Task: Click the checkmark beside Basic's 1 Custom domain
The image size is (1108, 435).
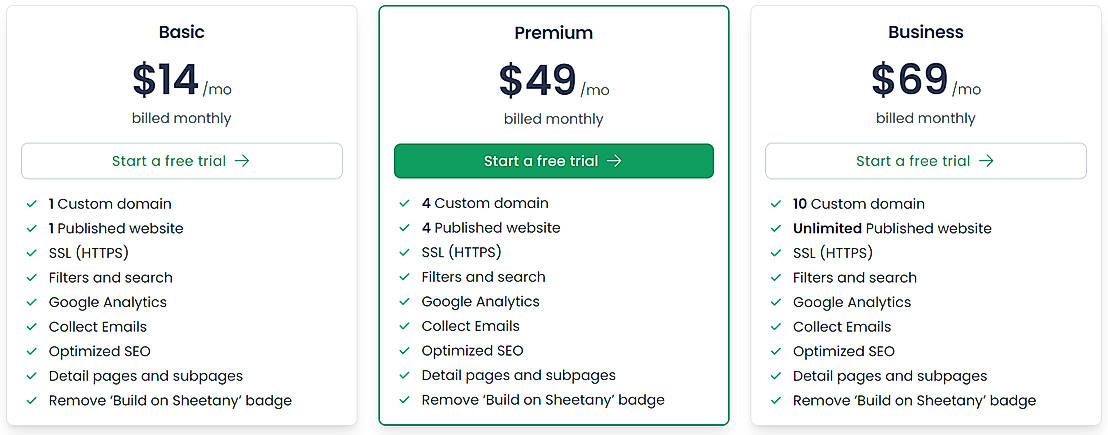Action: pos(32,204)
